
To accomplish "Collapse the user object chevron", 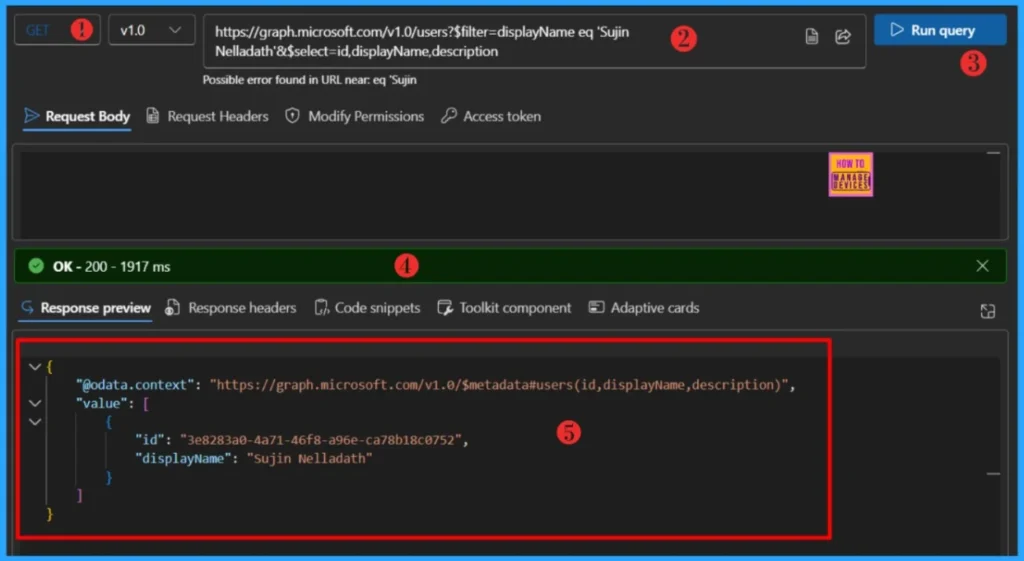I will [35, 422].
